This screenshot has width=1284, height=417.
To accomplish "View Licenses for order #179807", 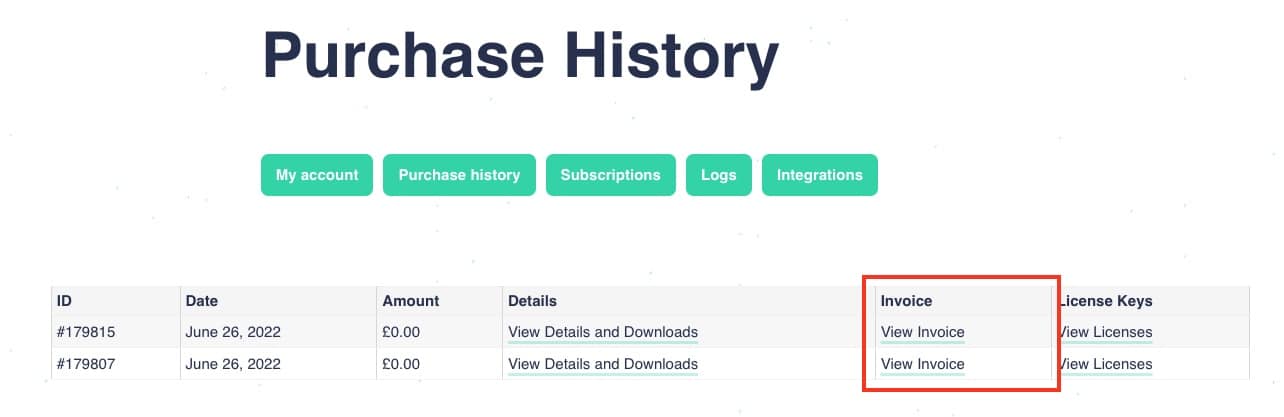I will point(1106,364).
